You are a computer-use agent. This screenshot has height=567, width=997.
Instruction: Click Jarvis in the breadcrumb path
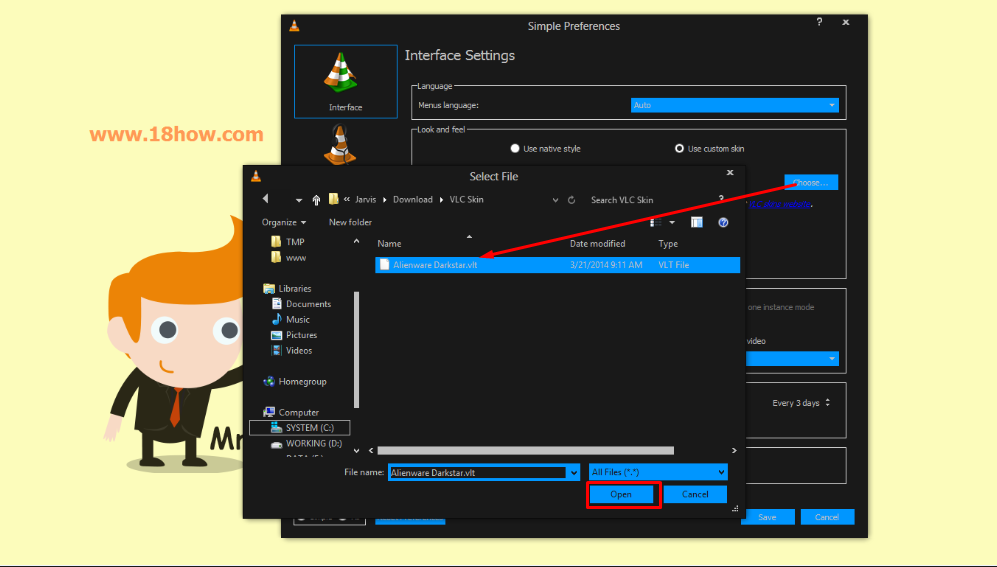click(366, 200)
